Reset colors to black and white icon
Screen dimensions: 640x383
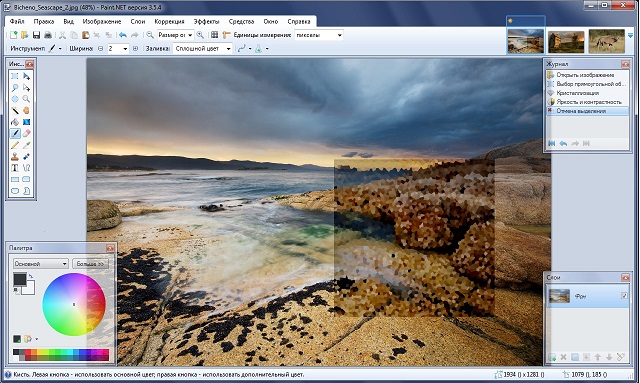tap(16, 291)
